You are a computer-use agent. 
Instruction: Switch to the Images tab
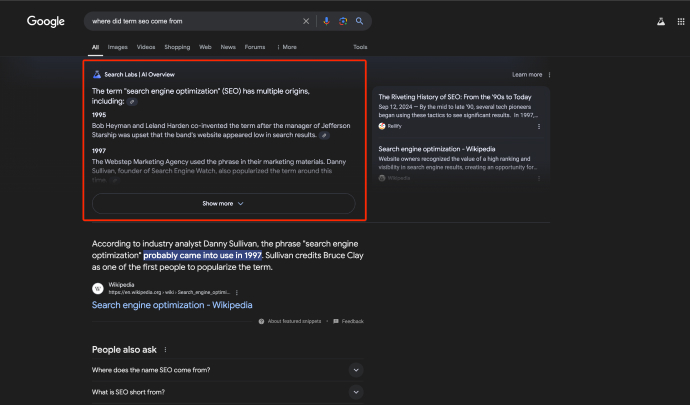point(117,47)
